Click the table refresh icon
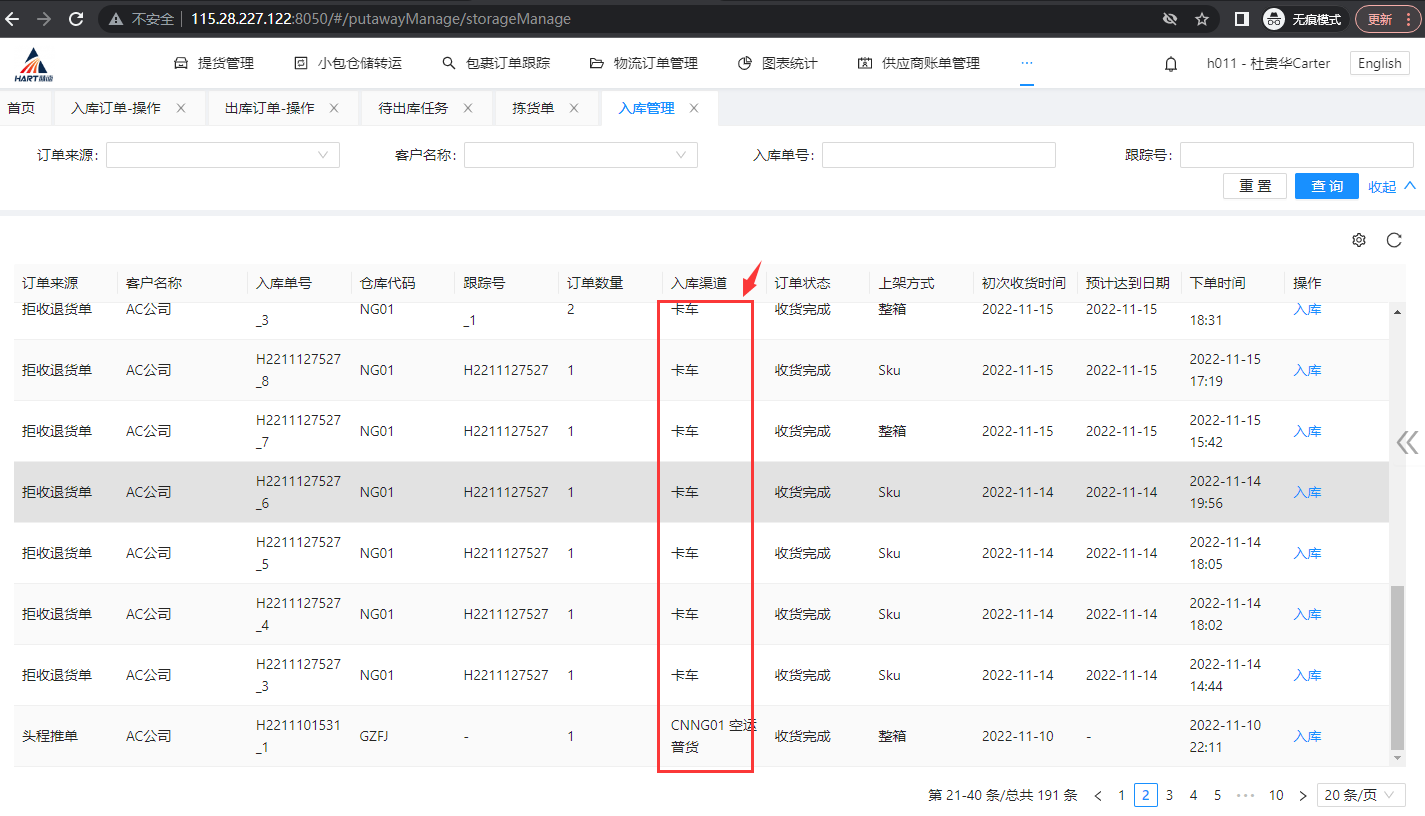Viewport: 1425px width, 816px height. [x=1394, y=240]
